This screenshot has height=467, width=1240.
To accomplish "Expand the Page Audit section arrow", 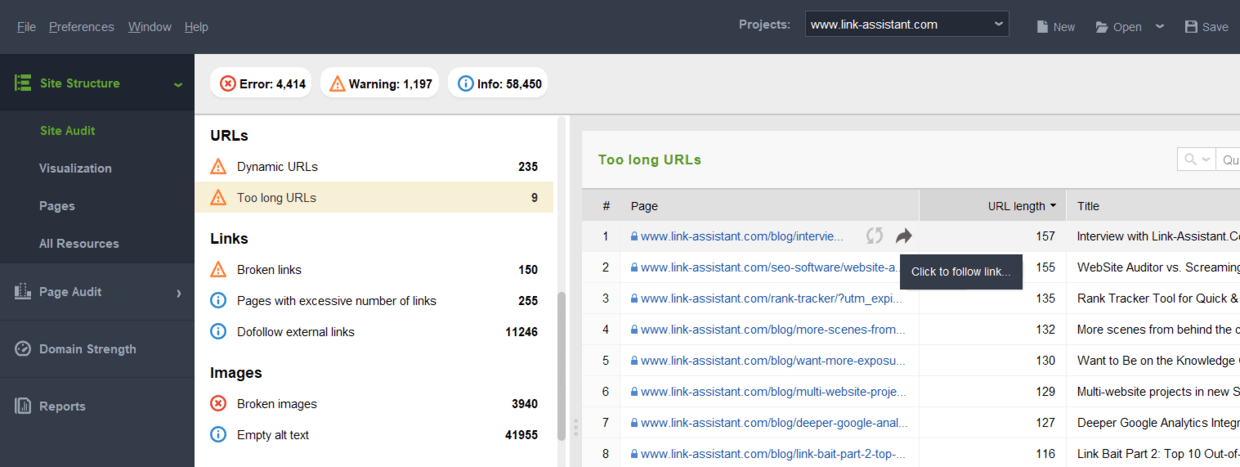I will click(x=179, y=292).
